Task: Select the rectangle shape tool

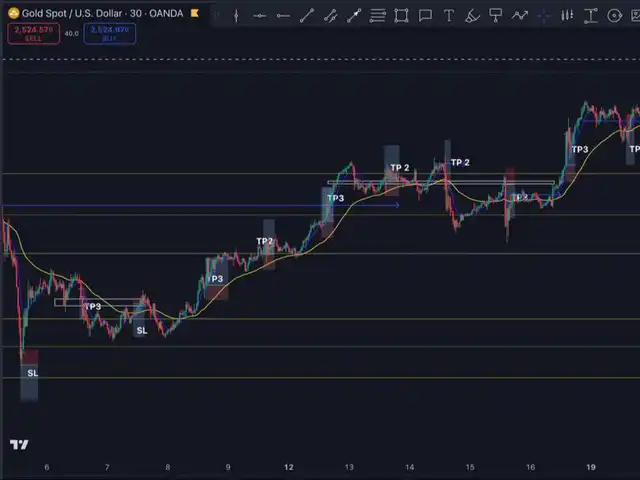Action: pyautogui.click(x=401, y=16)
